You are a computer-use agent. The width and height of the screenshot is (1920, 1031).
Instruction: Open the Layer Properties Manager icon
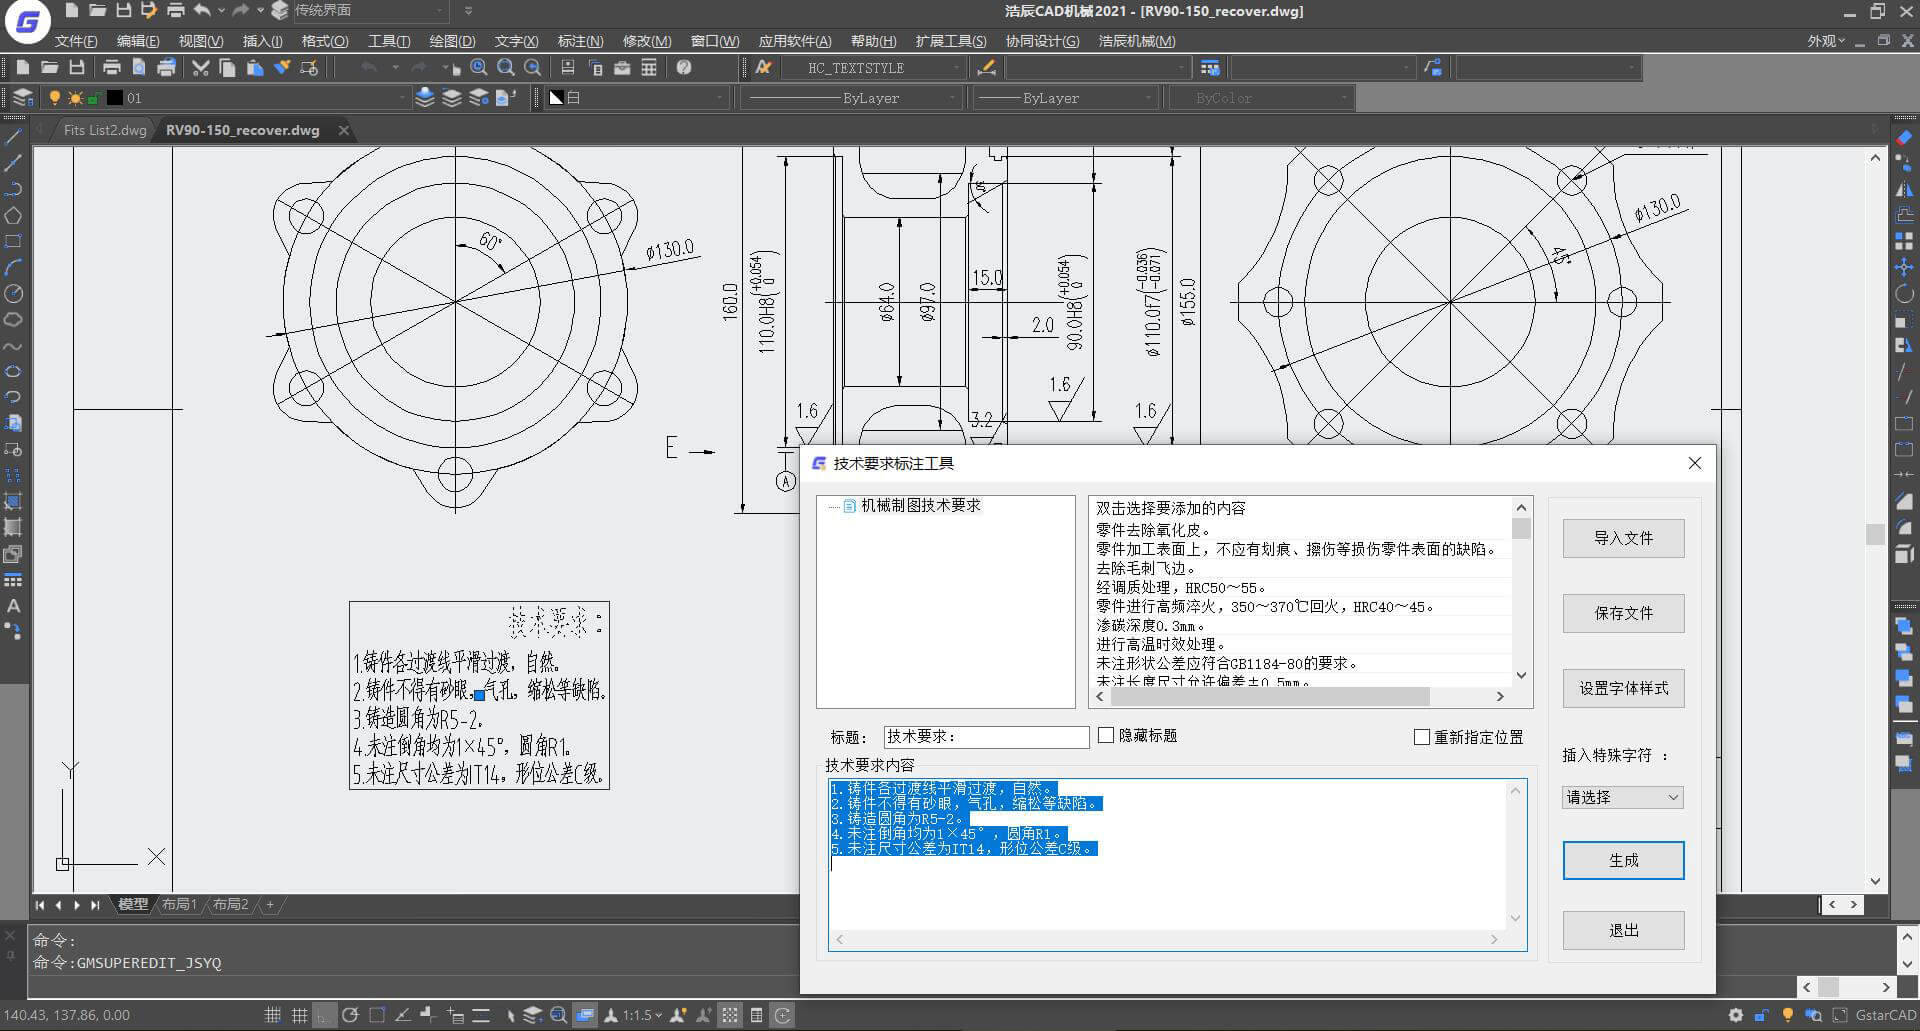point(22,98)
